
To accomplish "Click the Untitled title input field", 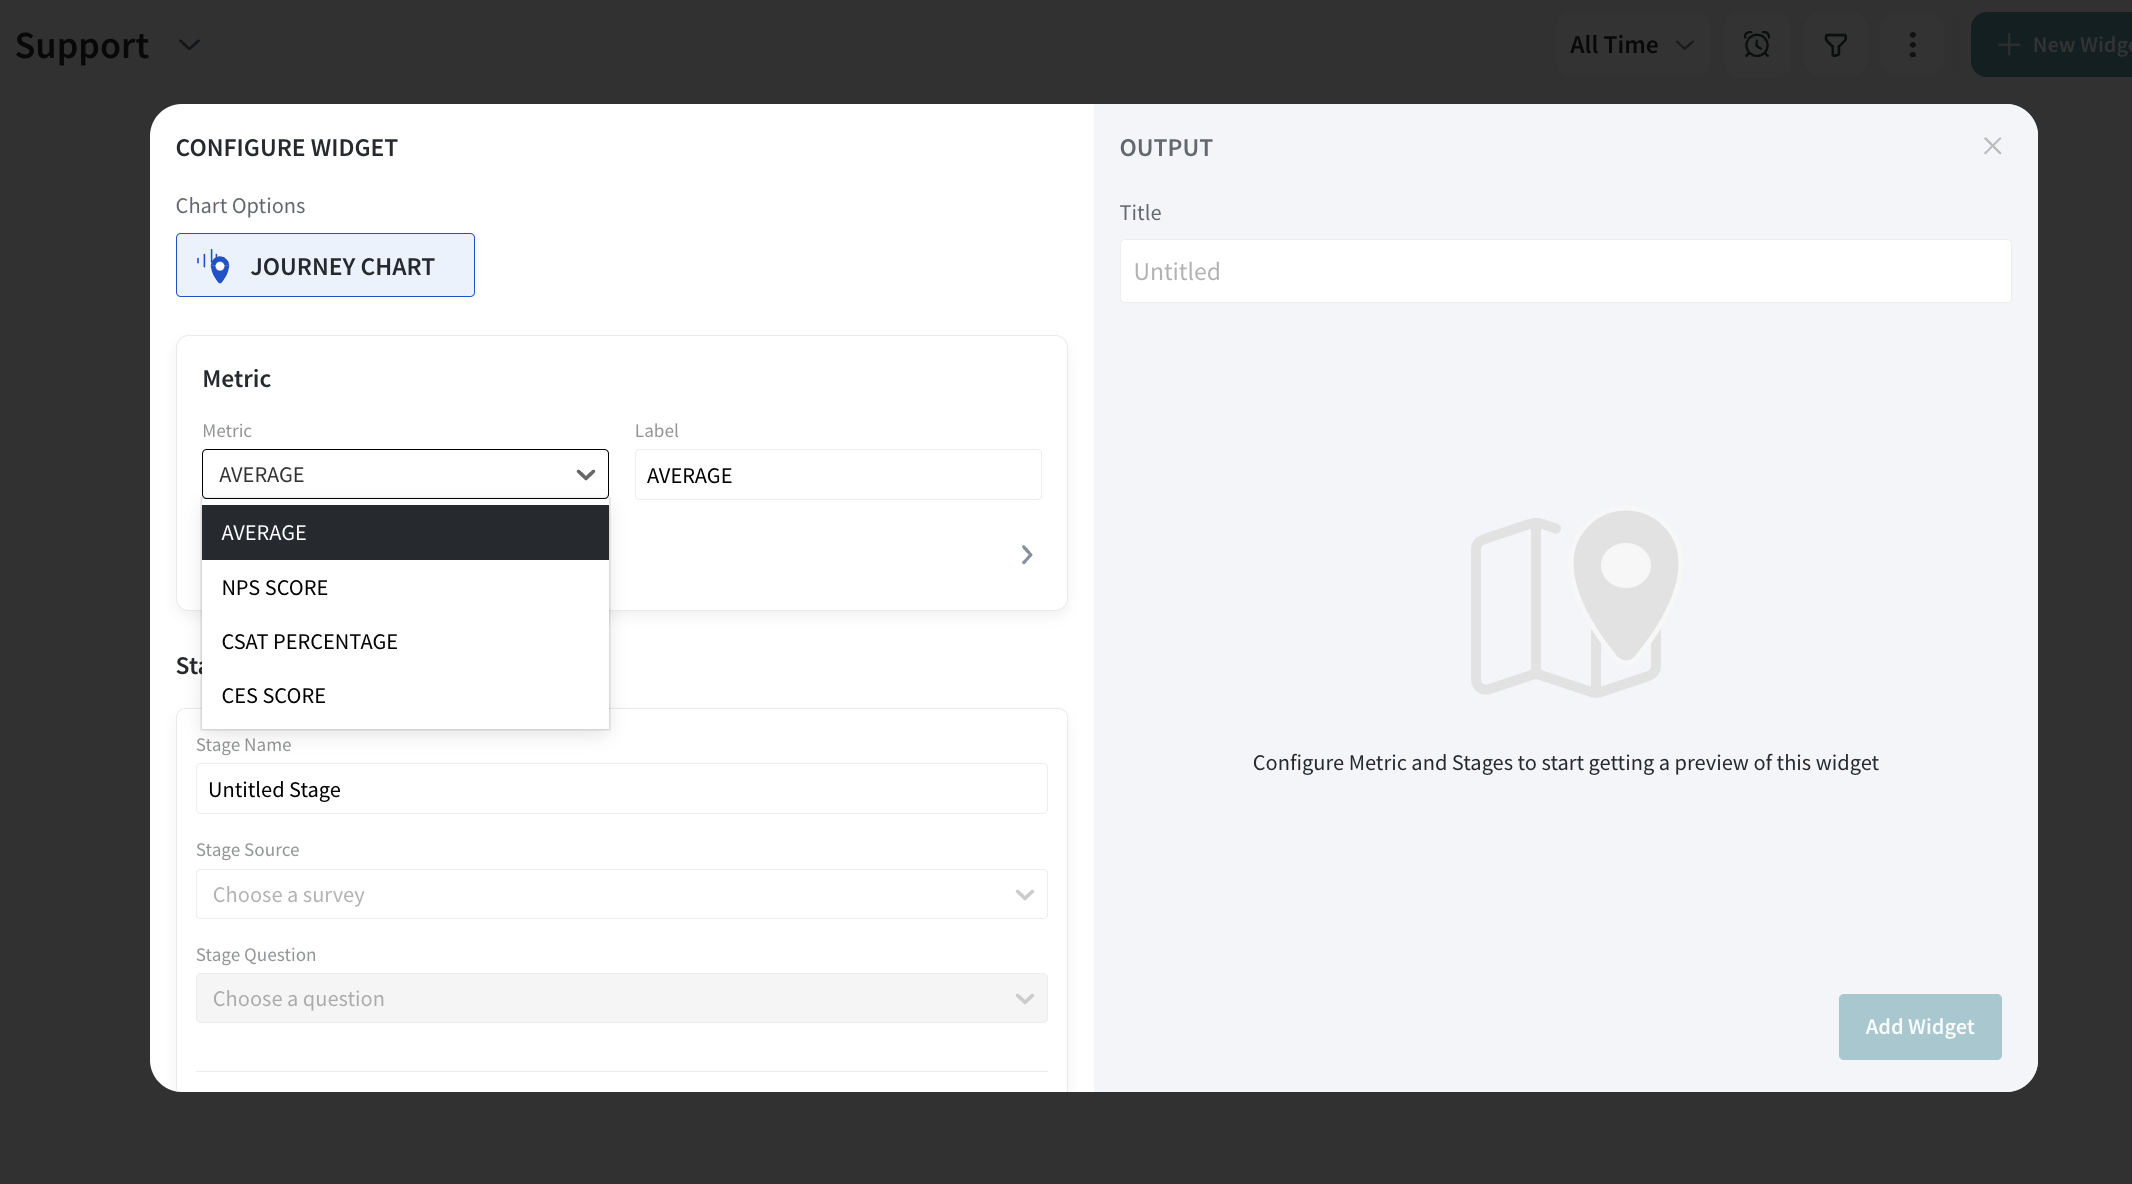I will tap(1565, 271).
